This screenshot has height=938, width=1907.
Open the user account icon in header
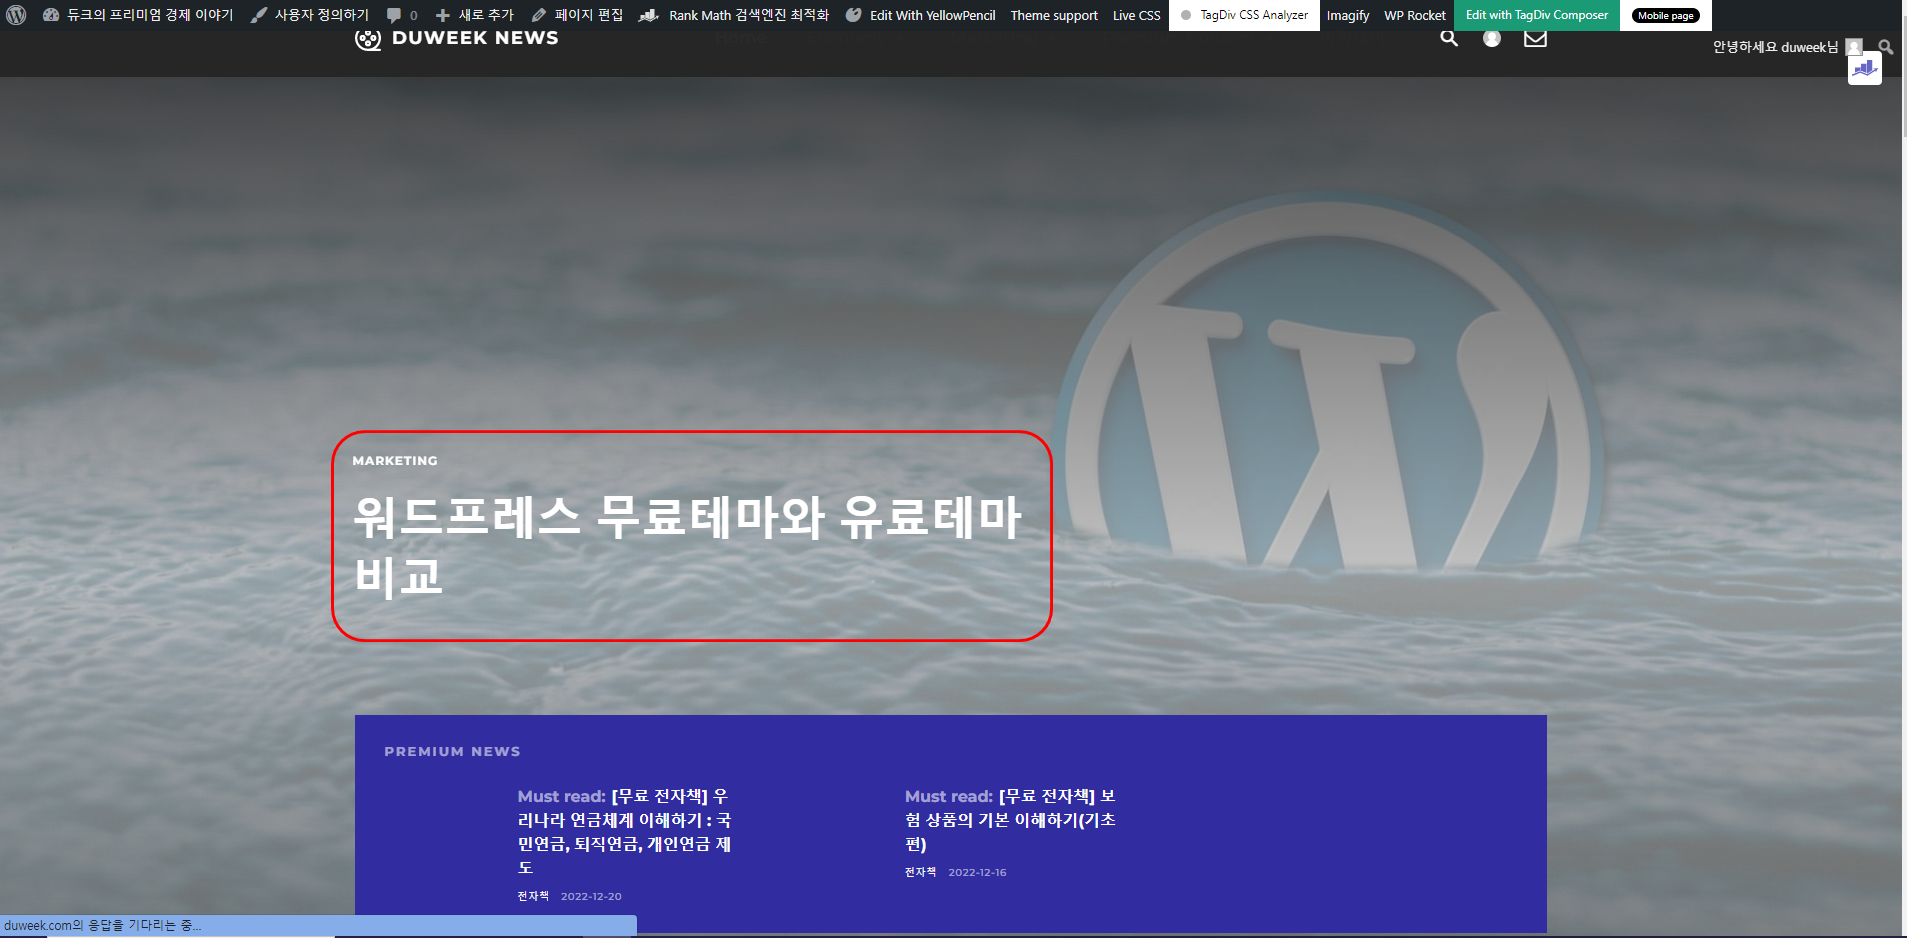pos(1492,38)
